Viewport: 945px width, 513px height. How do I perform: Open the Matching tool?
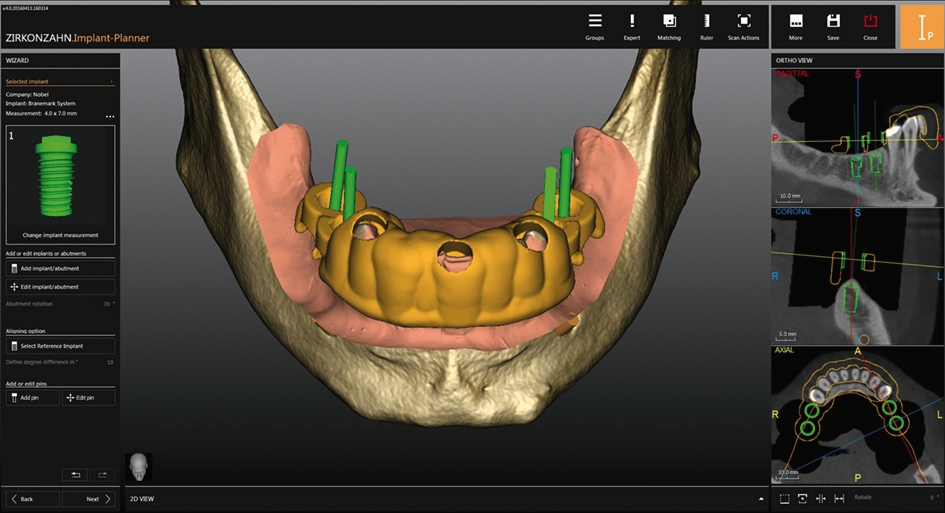point(669,25)
